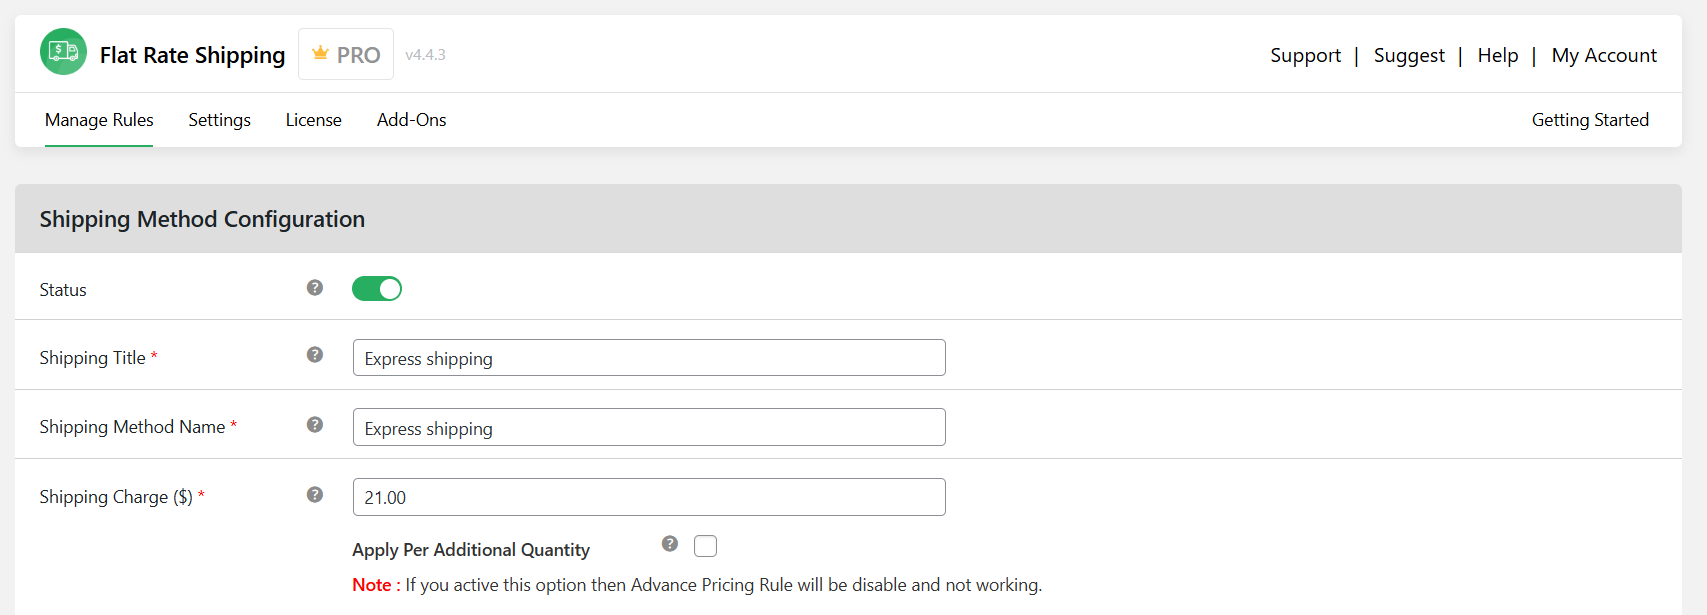Open the Help link

coord(1497,55)
